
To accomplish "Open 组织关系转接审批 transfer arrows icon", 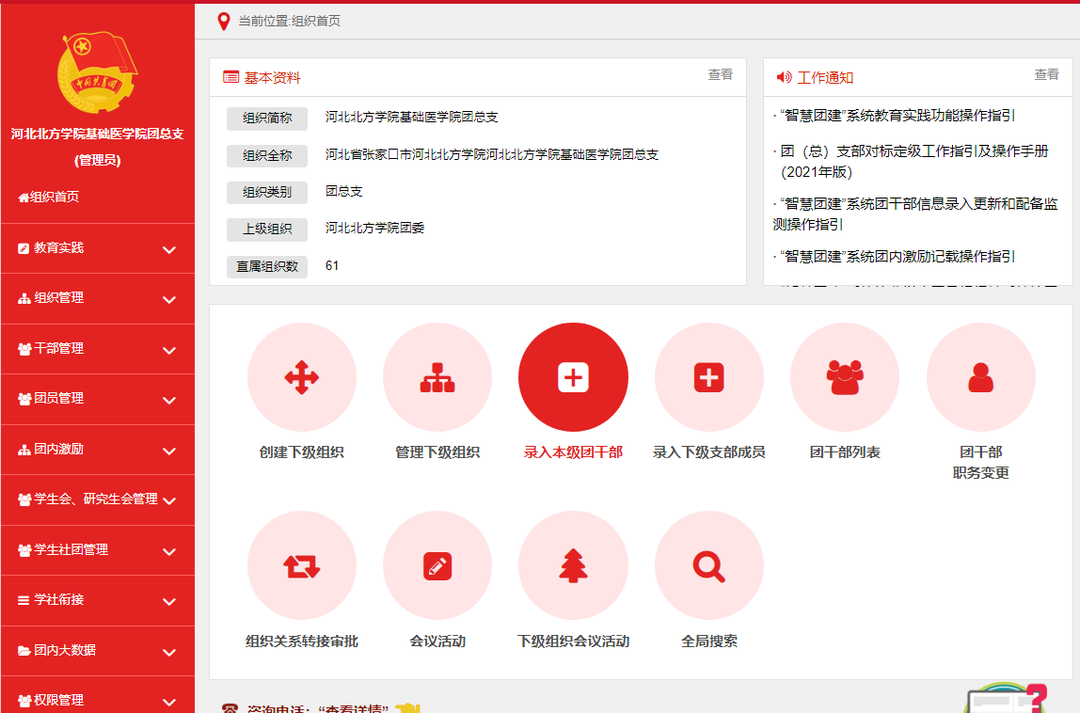I will [x=302, y=566].
